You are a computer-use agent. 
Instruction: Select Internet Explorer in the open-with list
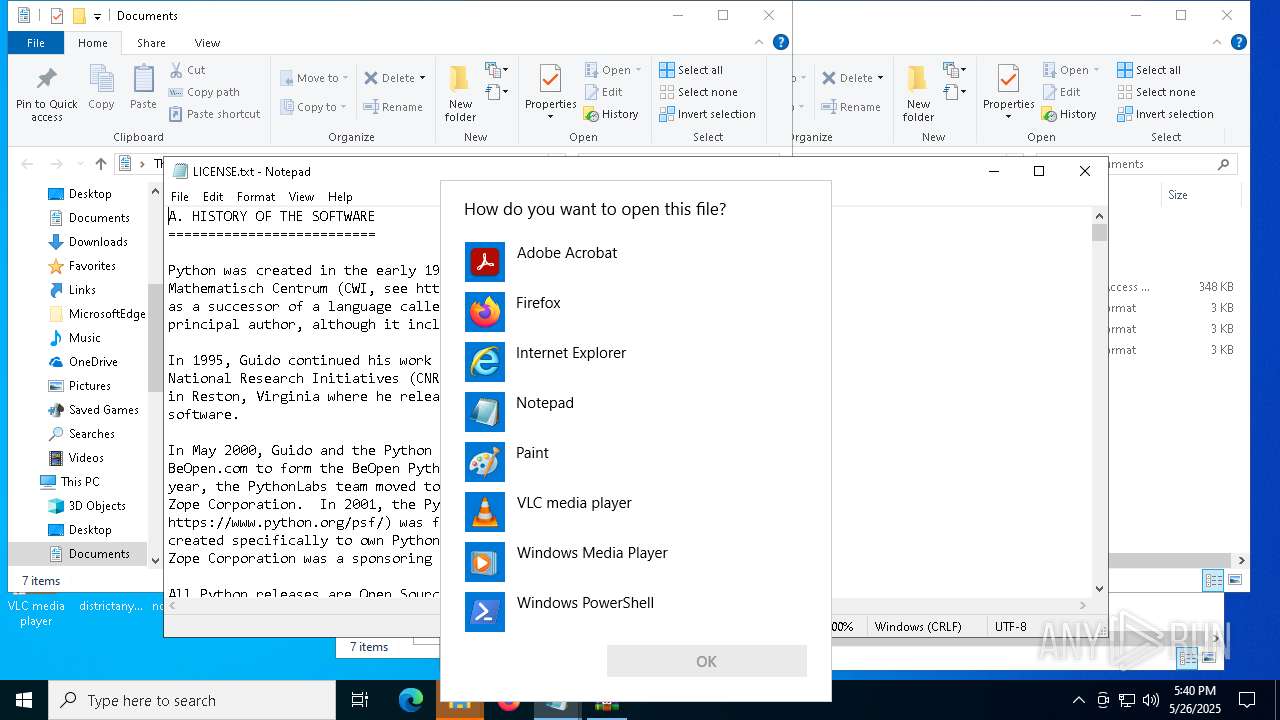(636, 362)
